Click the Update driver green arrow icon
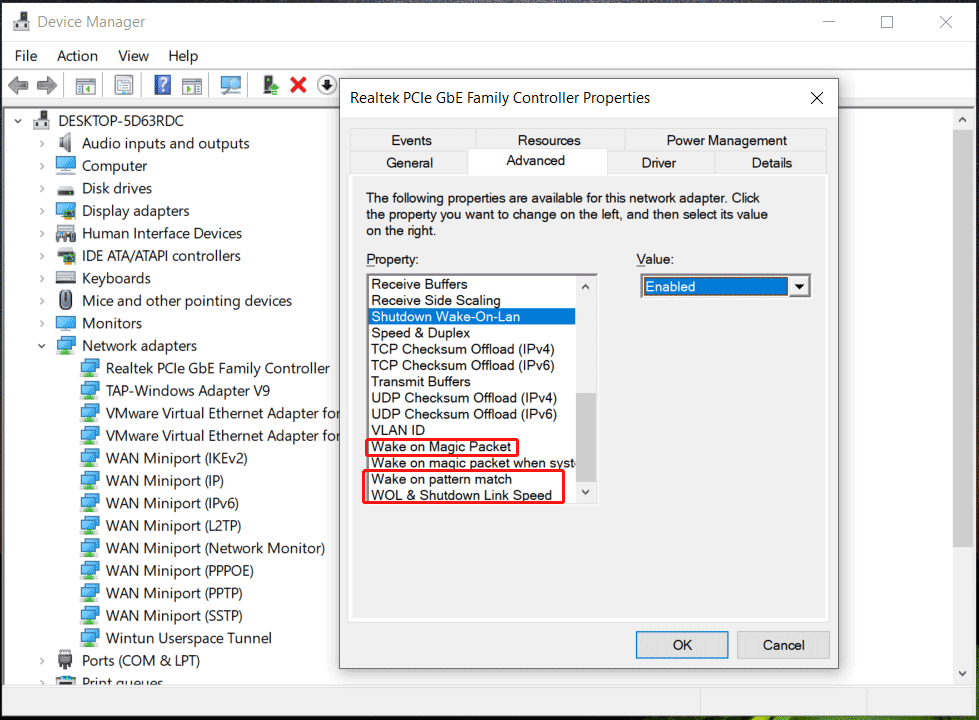This screenshot has height=720, width=979. (x=270, y=85)
